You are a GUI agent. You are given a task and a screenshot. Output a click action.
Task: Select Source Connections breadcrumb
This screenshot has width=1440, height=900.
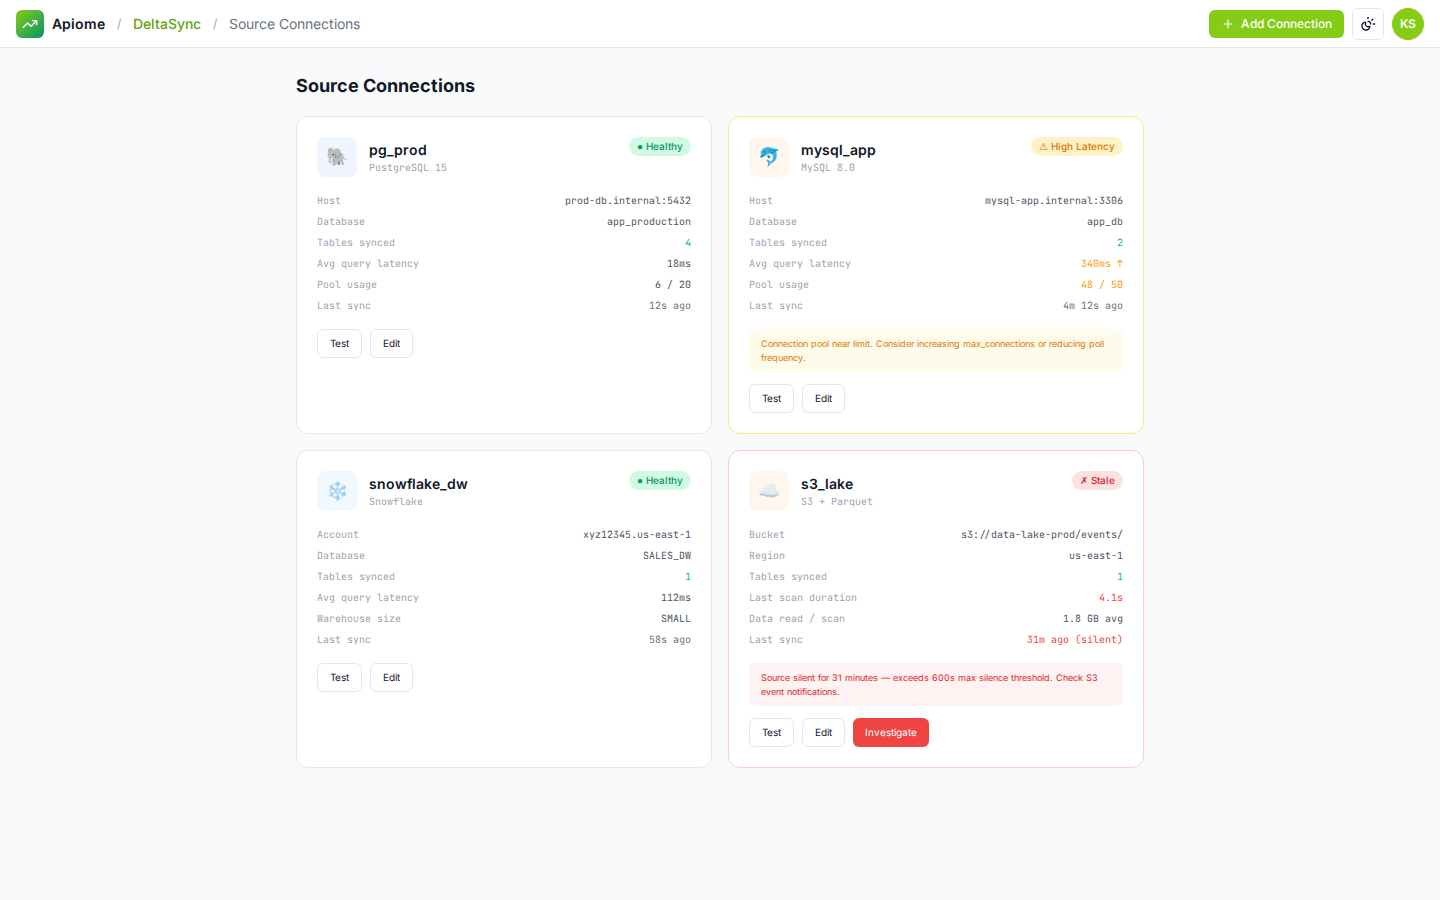pos(294,24)
